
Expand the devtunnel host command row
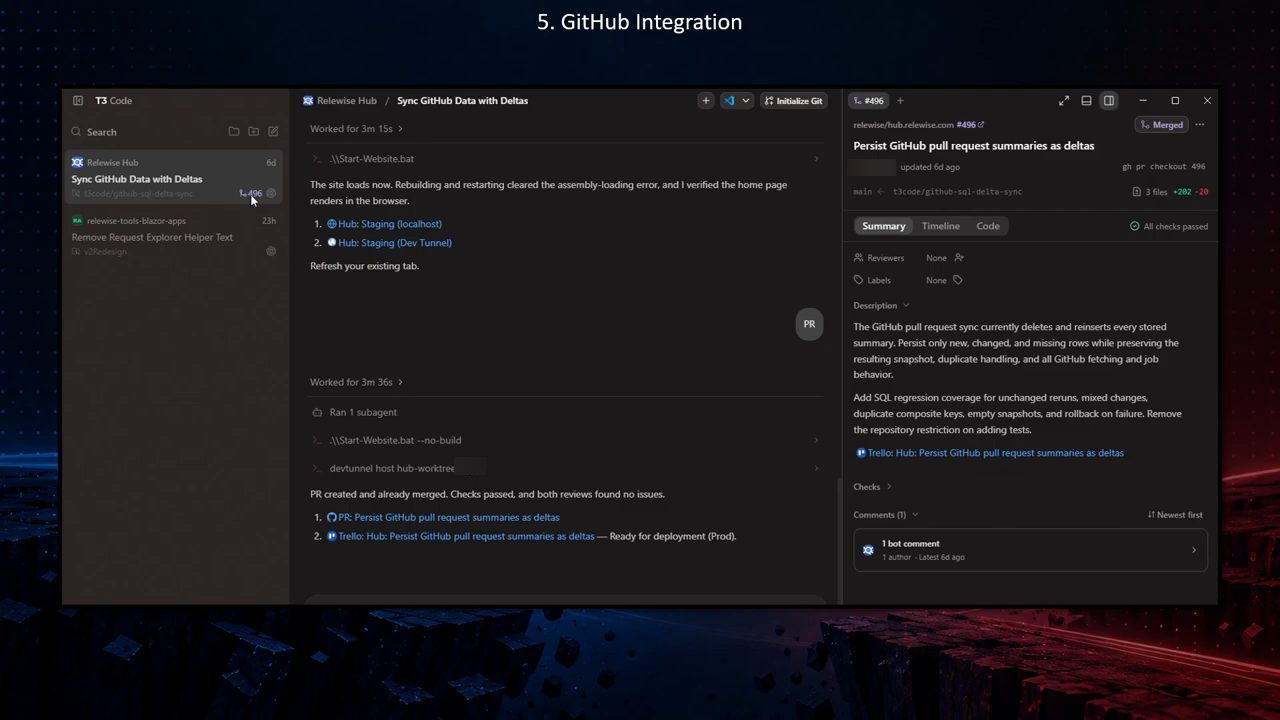click(565, 468)
